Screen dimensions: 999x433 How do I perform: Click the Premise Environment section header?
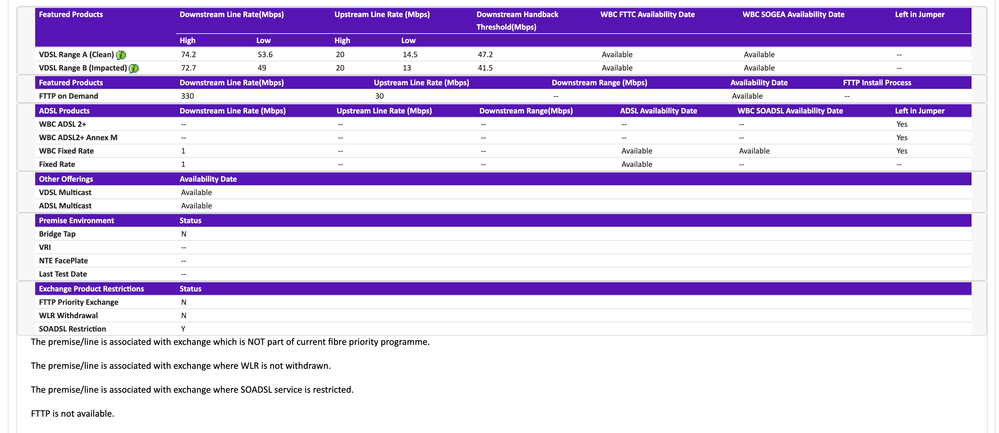click(x=76, y=219)
